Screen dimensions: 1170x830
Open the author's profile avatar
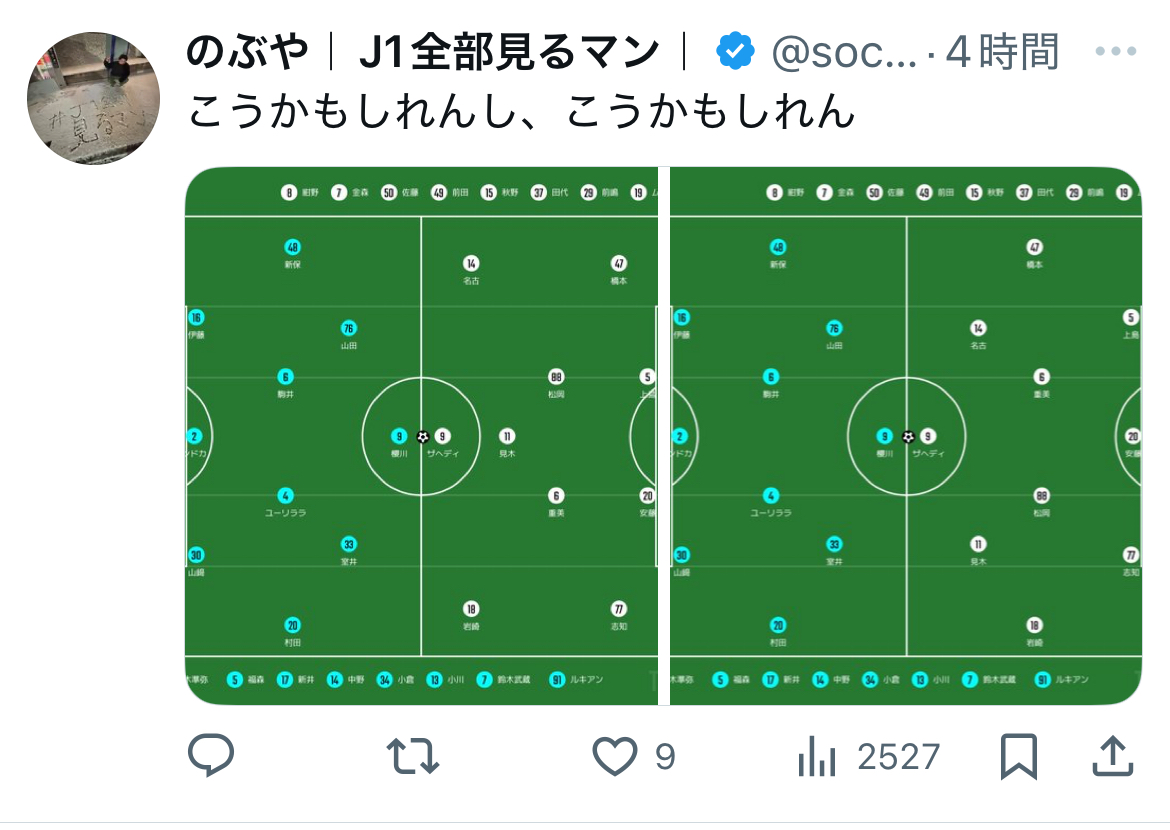[93, 98]
